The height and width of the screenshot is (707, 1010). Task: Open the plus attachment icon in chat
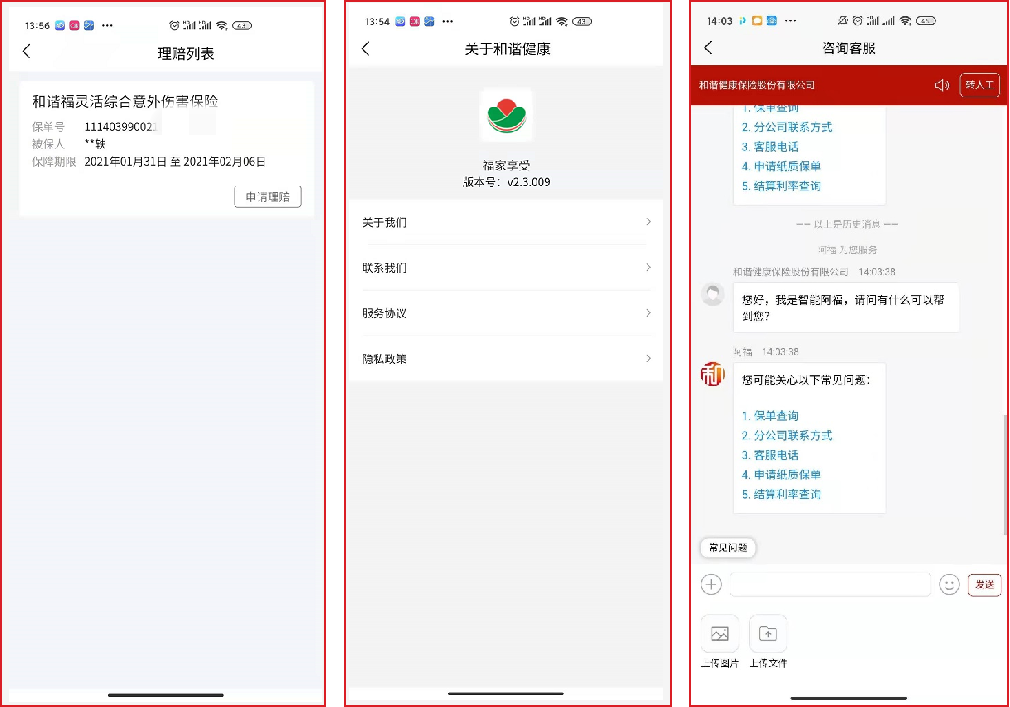pos(711,584)
